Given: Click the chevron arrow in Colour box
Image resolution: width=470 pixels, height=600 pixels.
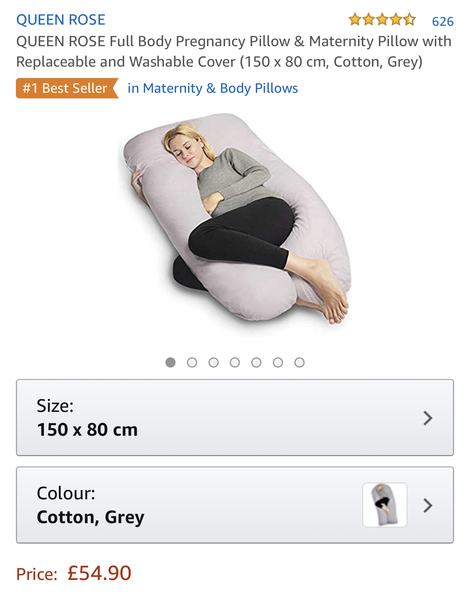Looking at the screenshot, I should [428, 505].
